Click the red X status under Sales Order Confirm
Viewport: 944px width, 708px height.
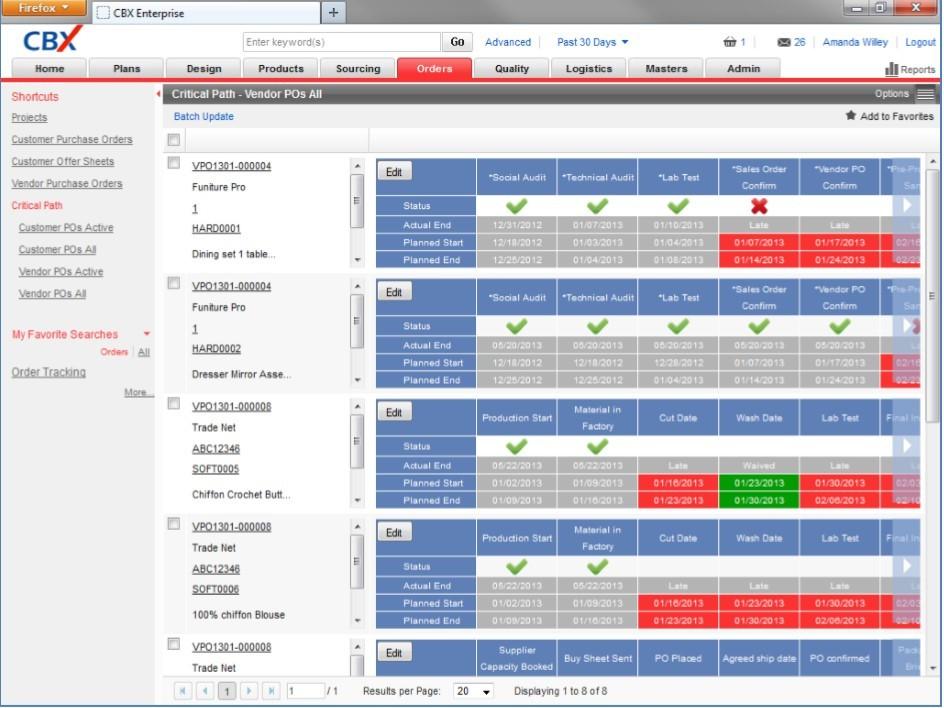759,206
